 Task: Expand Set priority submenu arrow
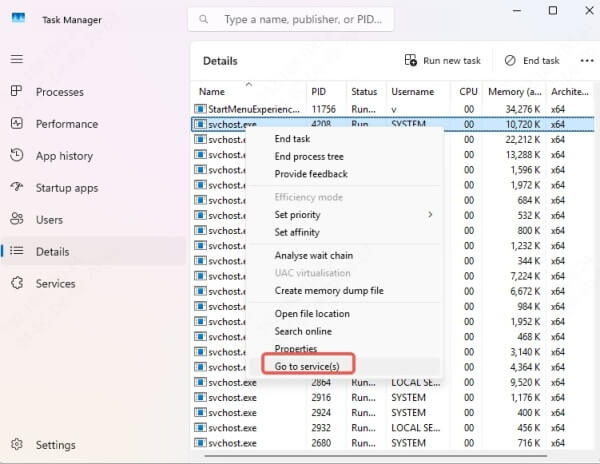[x=430, y=215]
